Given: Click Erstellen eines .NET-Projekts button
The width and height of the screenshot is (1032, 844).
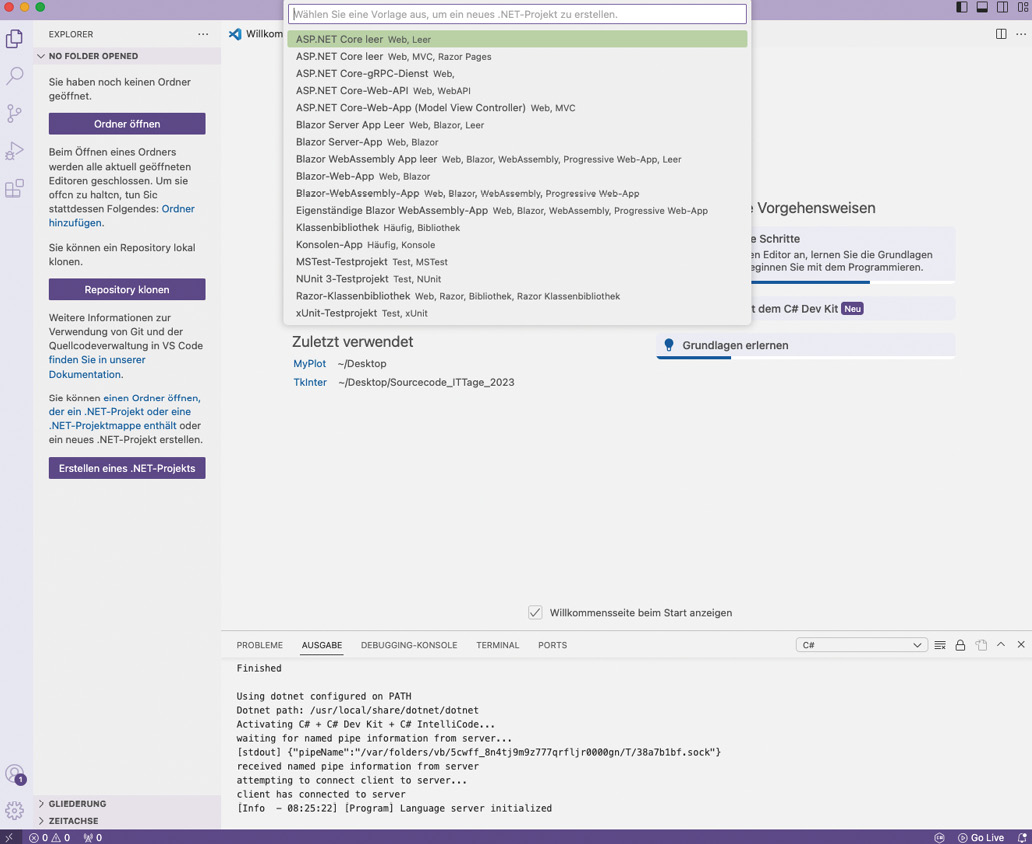Looking at the screenshot, I should pyautogui.click(x=127, y=468).
